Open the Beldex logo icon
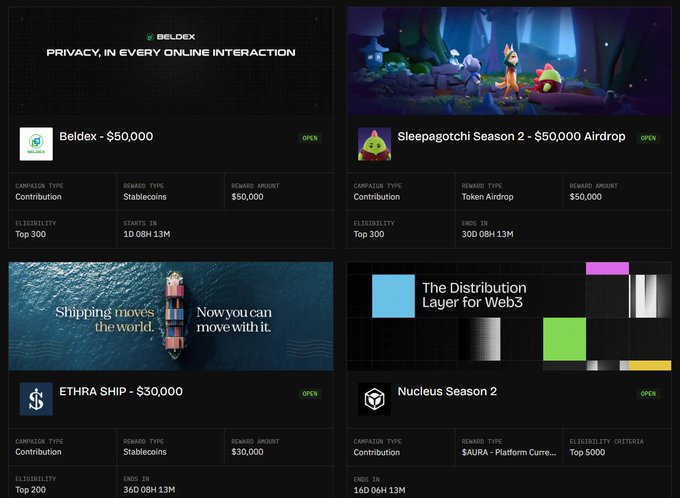The height and width of the screenshot is (498, 680). coord(36,144)
